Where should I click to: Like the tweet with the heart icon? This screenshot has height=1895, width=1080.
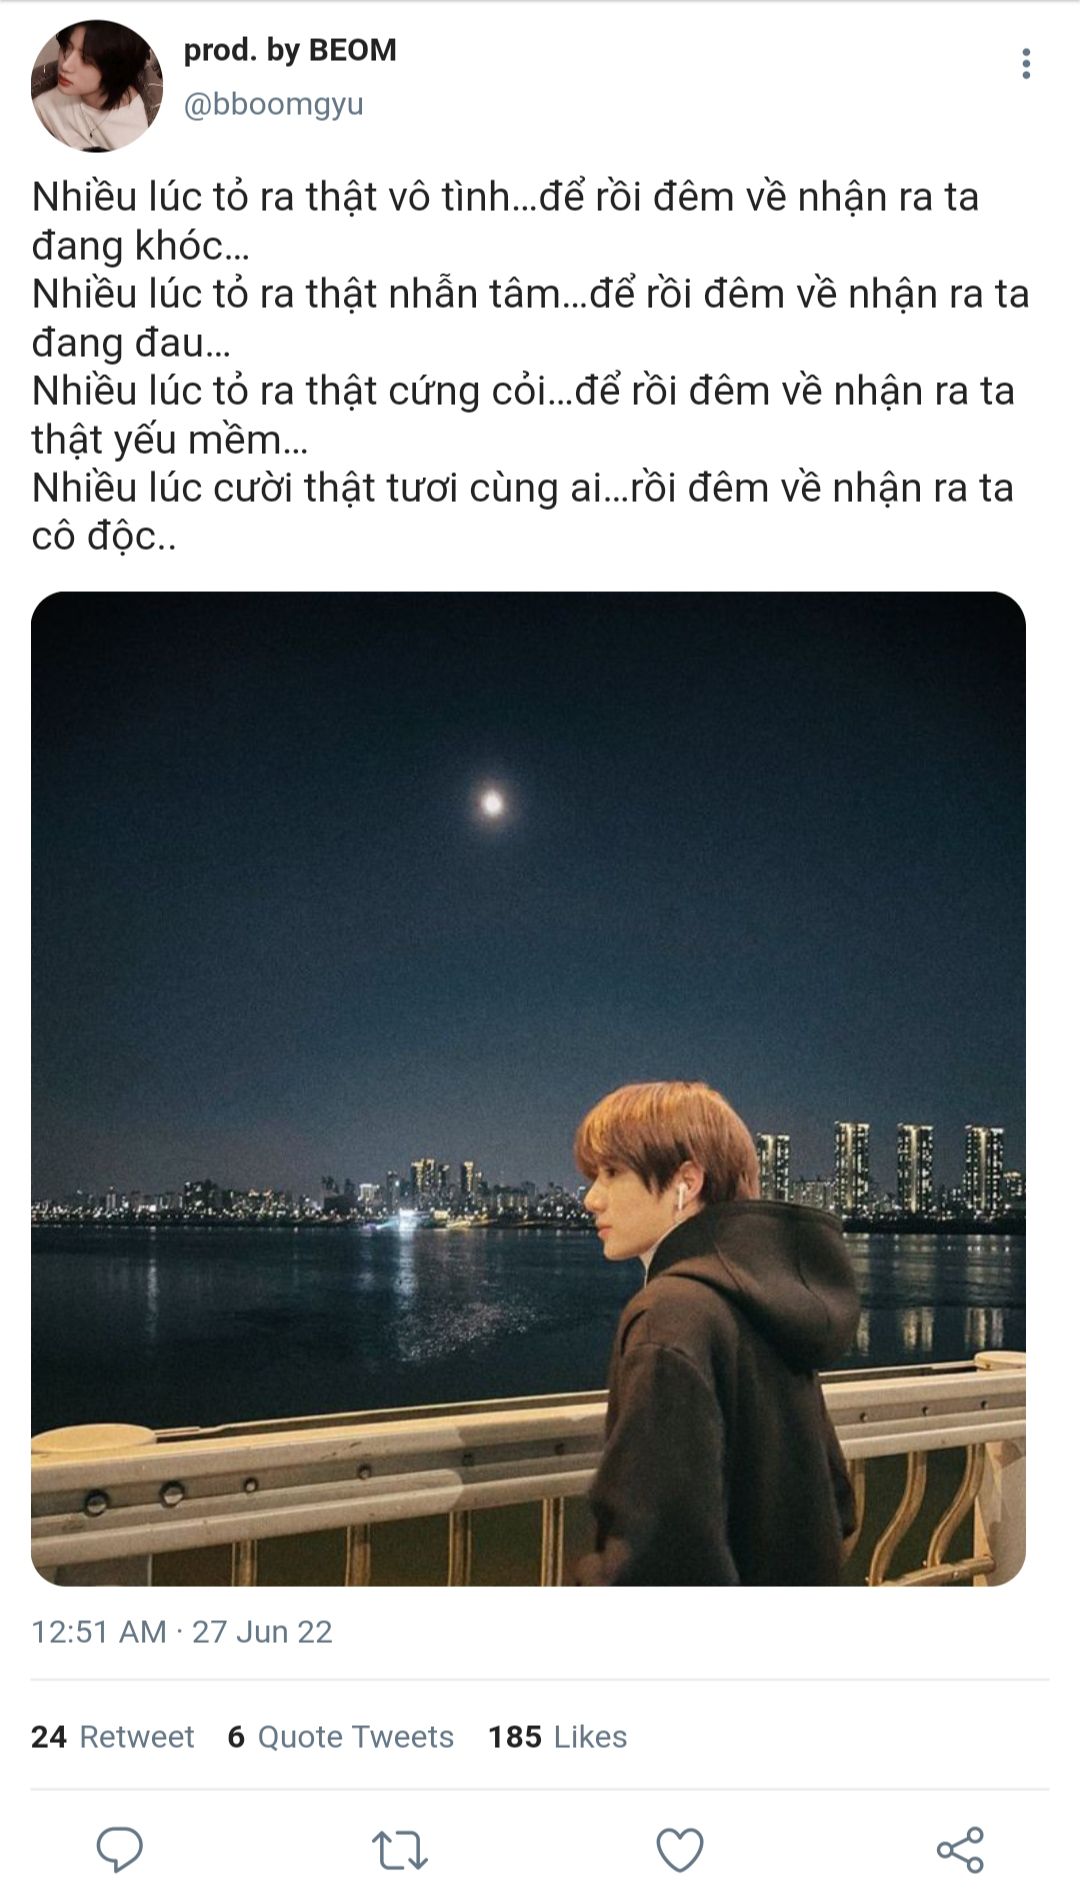pyautogui.click(x=680, y=1850)
